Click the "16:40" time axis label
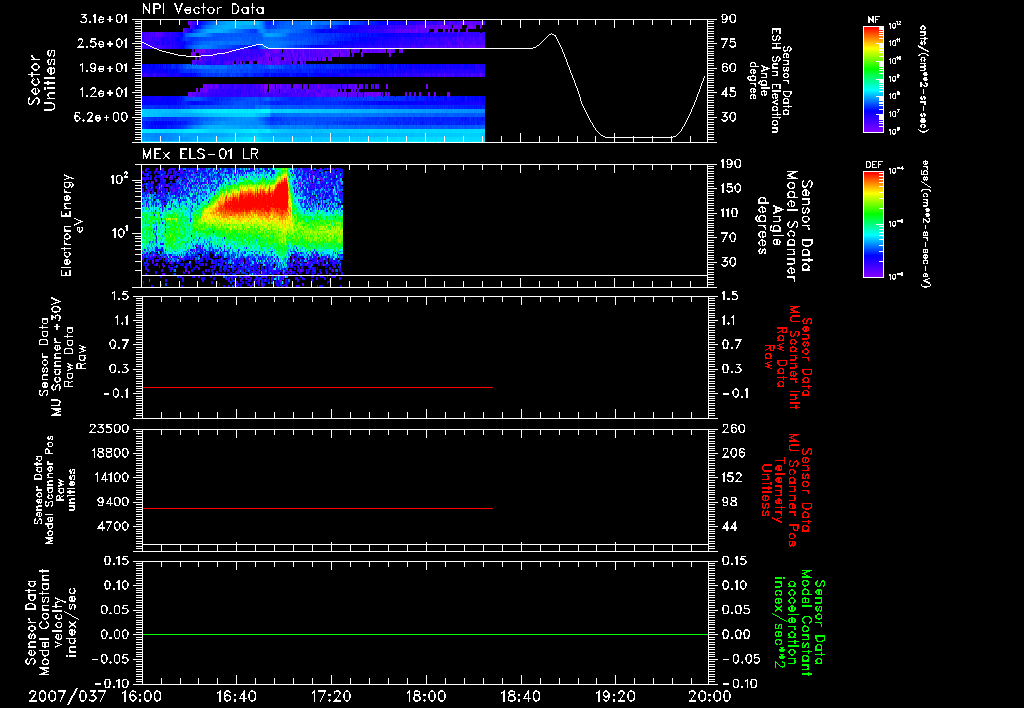Screen dimensions: 1024x708 pyautogui.click(x=236, y=696)
